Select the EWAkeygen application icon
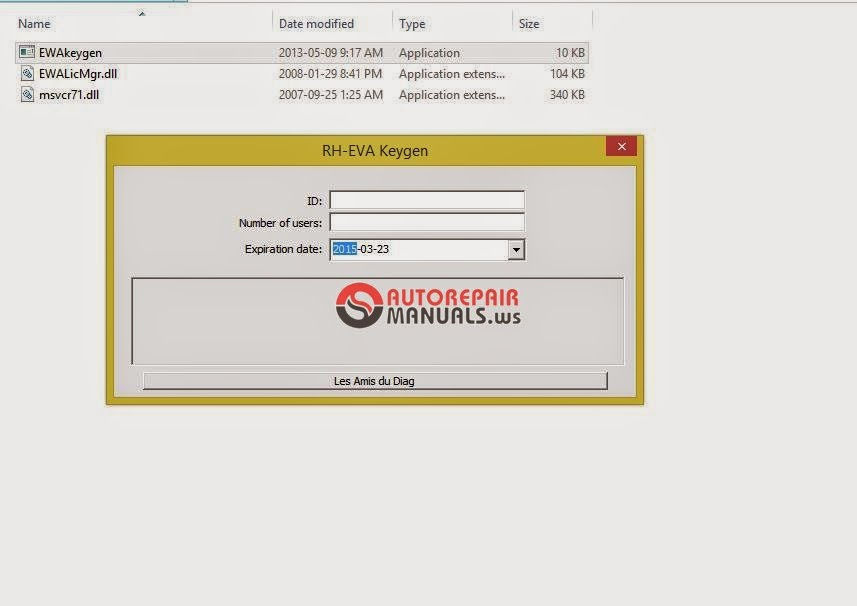Screen dimensions: 857x606 [x=27, y=52]
